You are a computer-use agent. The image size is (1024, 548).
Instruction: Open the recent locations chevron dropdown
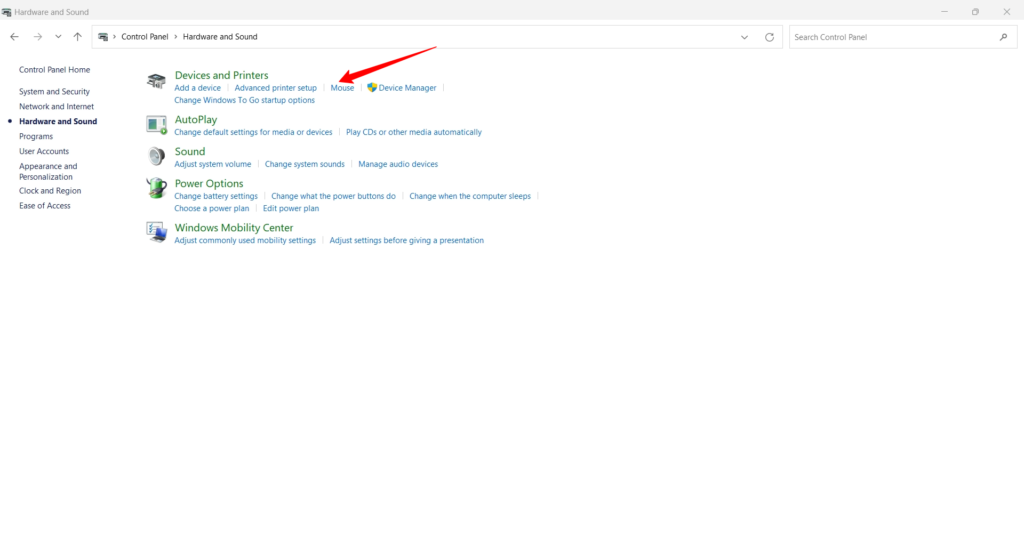click(x=58, y=37)
